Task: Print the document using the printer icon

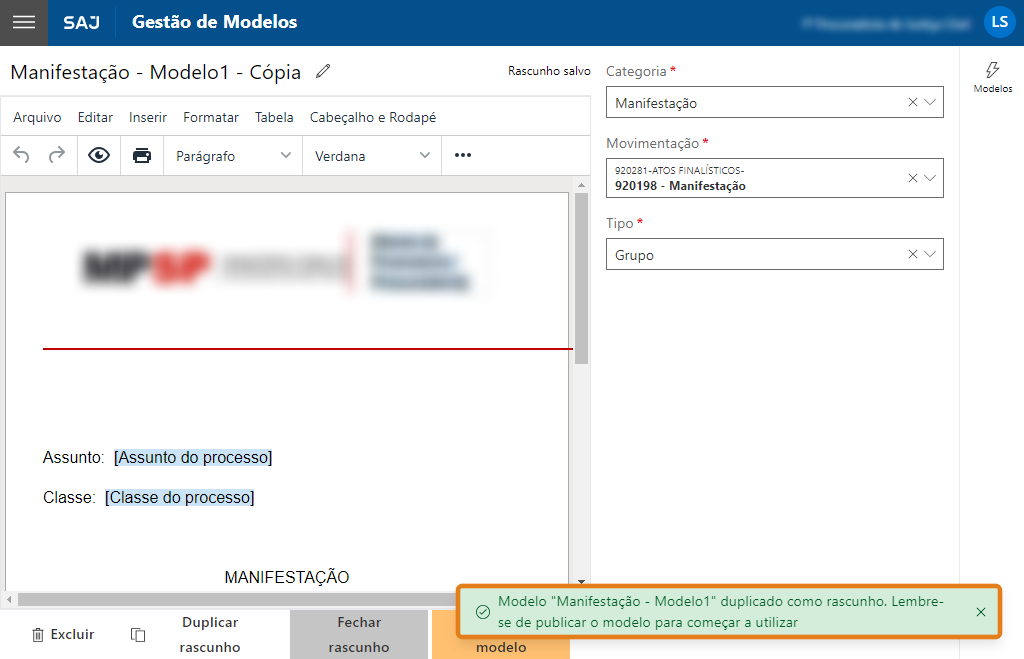Action: click(x=139, y=155)
